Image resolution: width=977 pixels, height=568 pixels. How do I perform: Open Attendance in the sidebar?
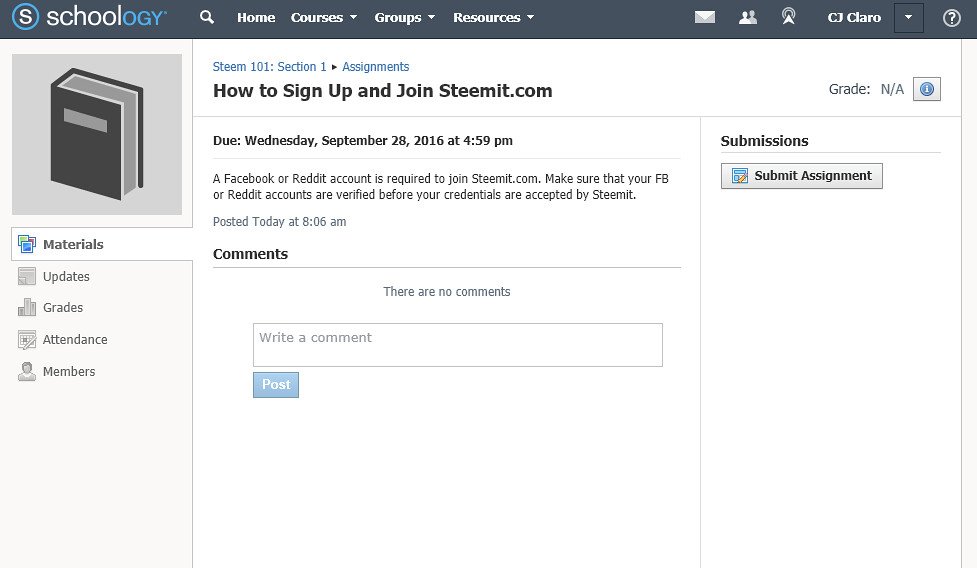75,339
